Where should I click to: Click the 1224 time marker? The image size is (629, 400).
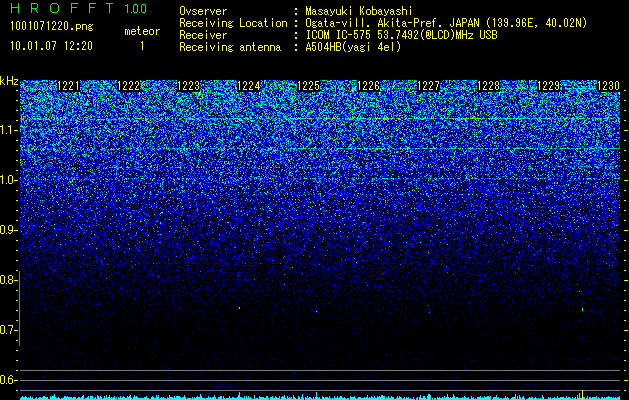[x=249, y=86]
